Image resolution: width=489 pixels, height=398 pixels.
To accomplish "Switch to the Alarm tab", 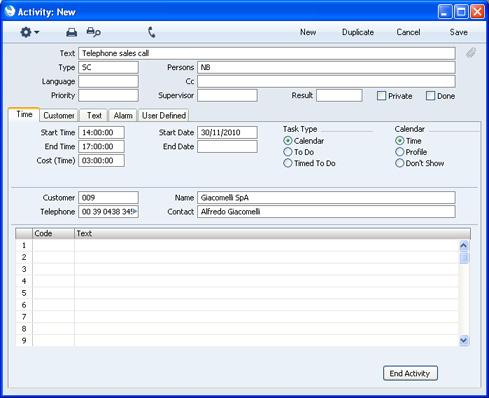I will coord(123,115).
